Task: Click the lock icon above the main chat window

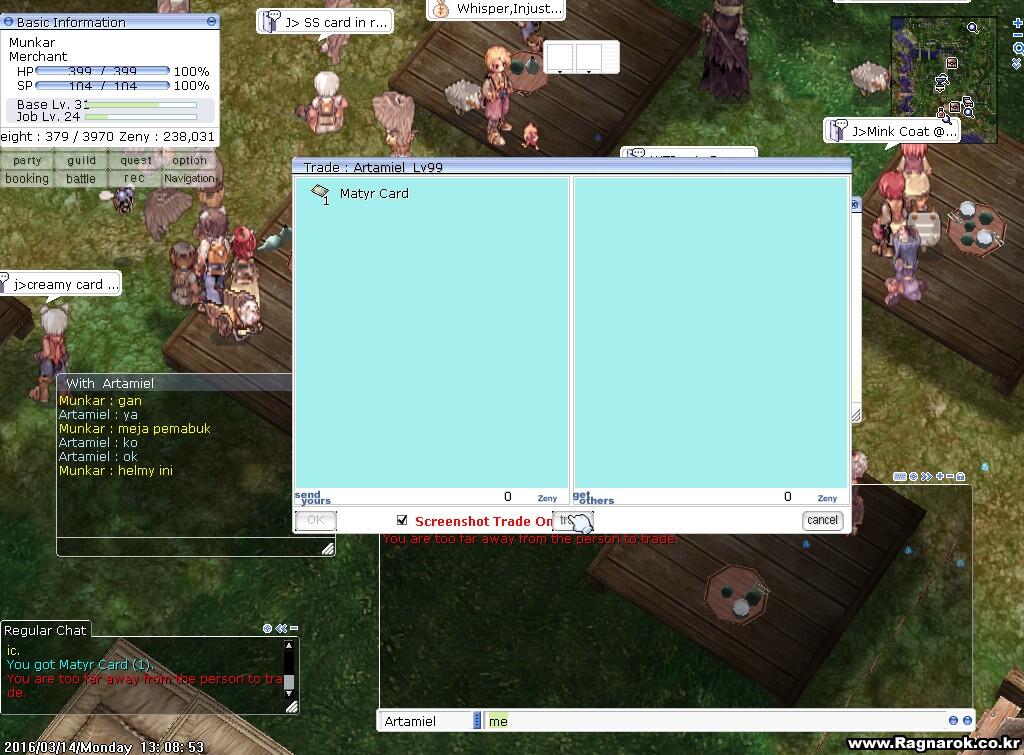Action: pyautogui.click(x=961, y=477)
